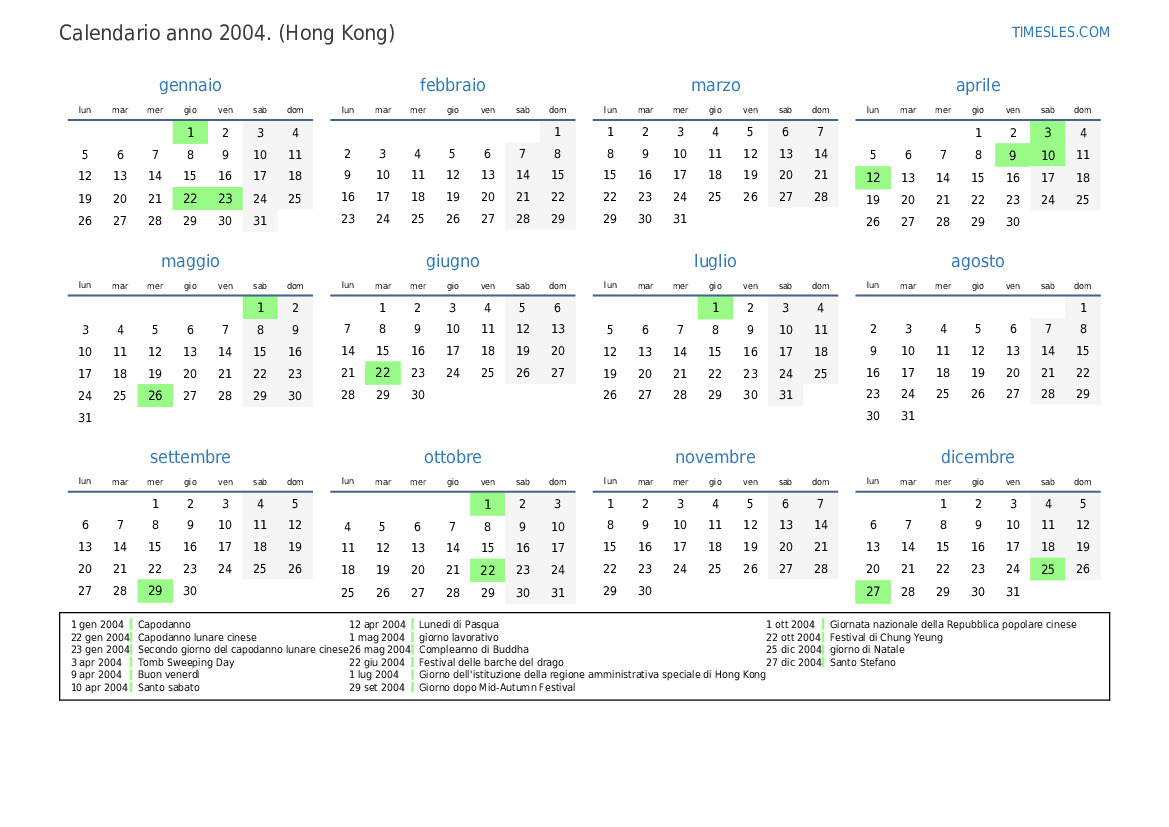The width and height of the screenshot is (1169, 827).
Task: Select the febbraio month title
Action: 452,86
